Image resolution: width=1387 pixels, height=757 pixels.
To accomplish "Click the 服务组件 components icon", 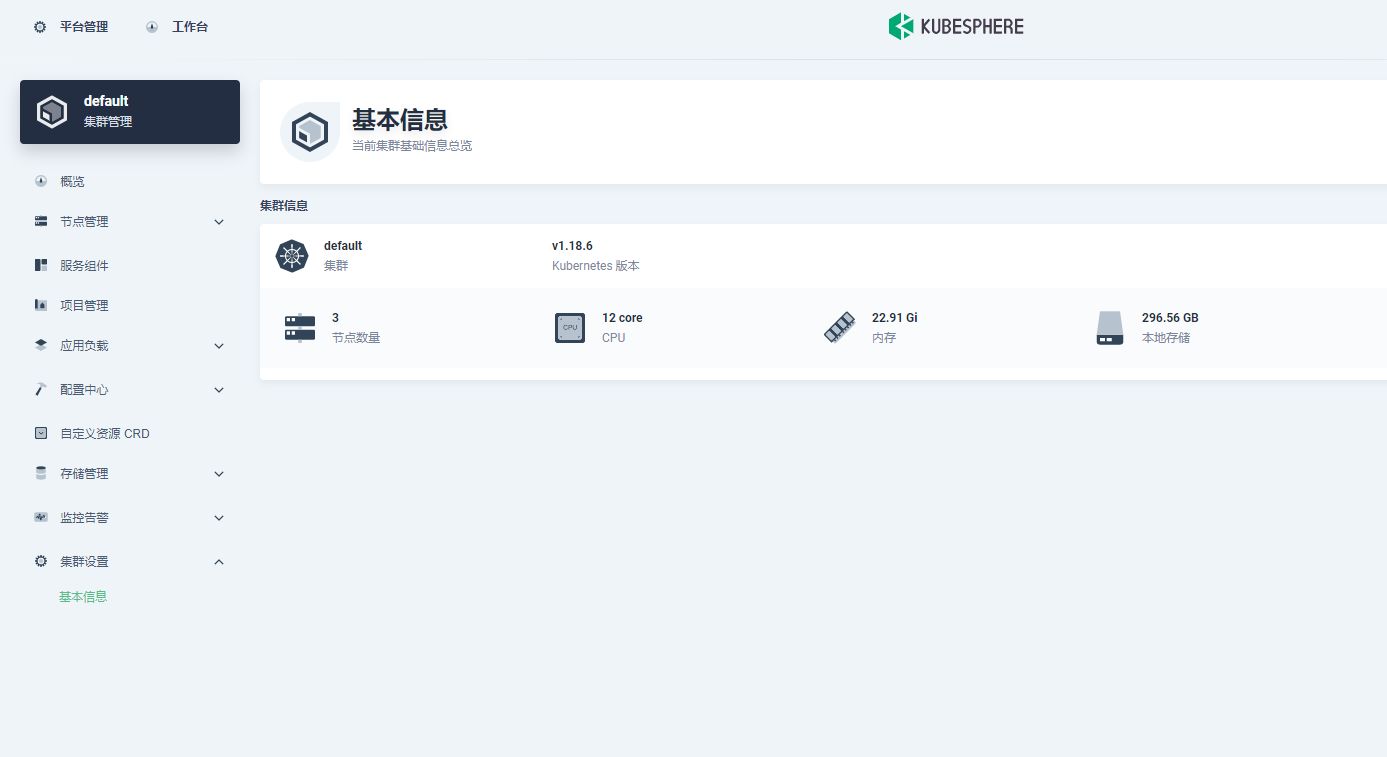I will coord(41,266).
